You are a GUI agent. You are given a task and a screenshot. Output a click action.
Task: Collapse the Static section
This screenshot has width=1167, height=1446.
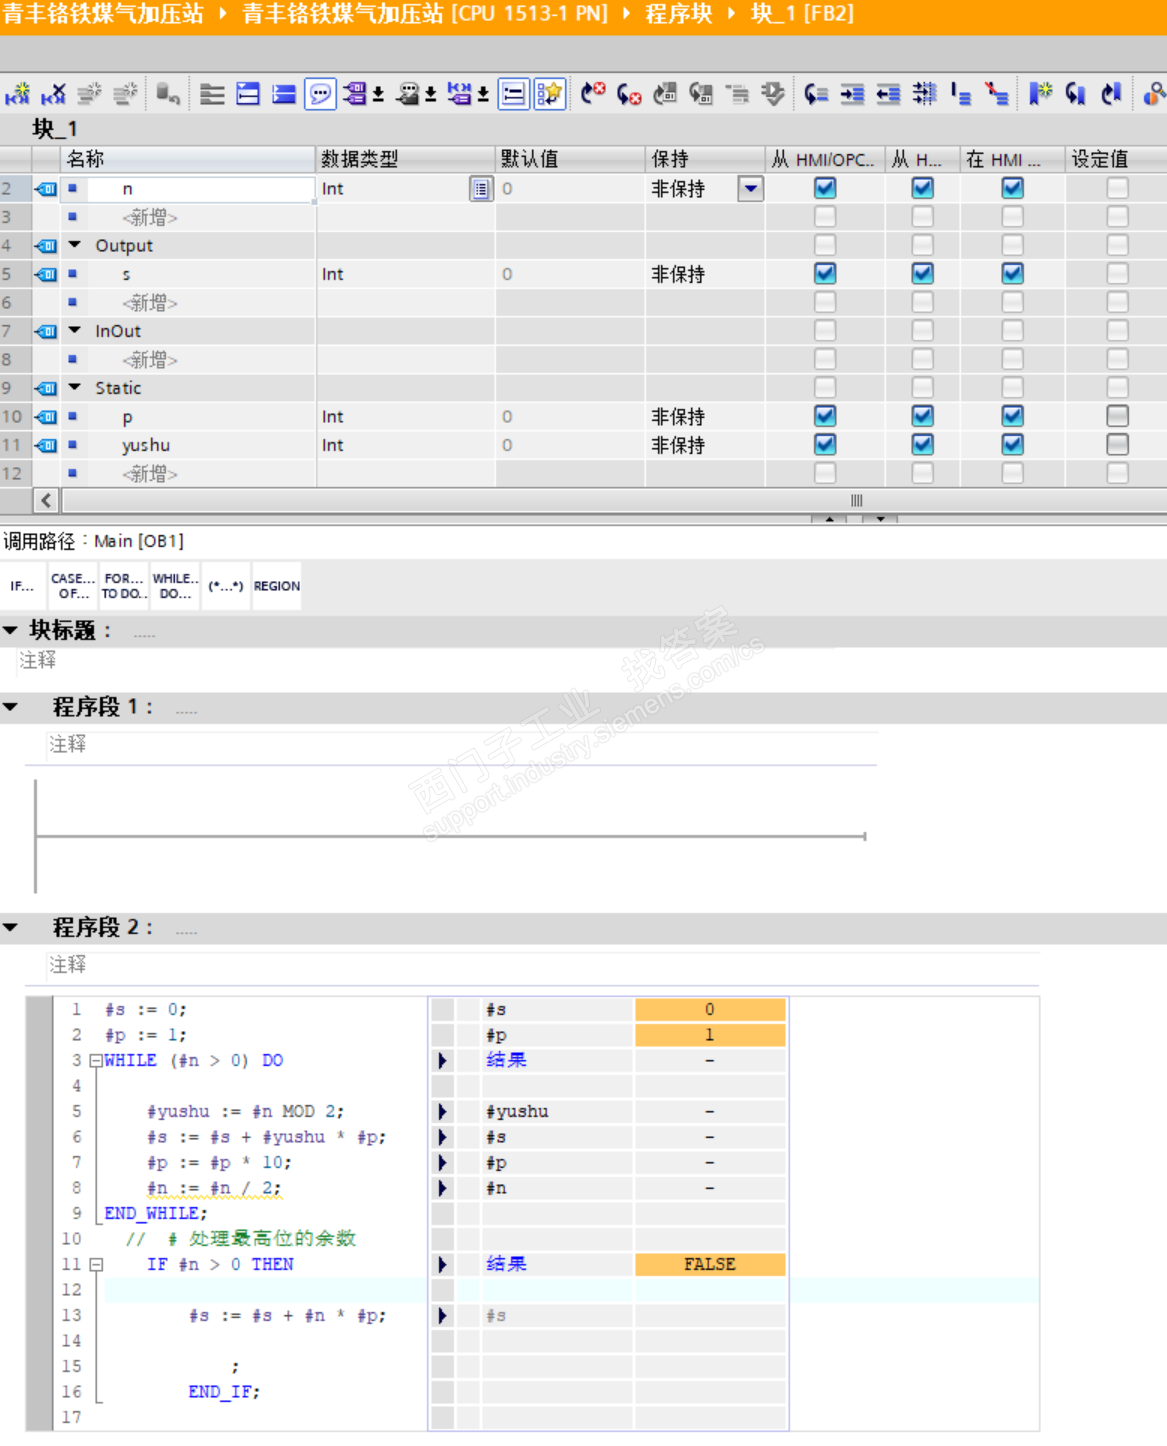pyautogui.click(x=75, y=387)
